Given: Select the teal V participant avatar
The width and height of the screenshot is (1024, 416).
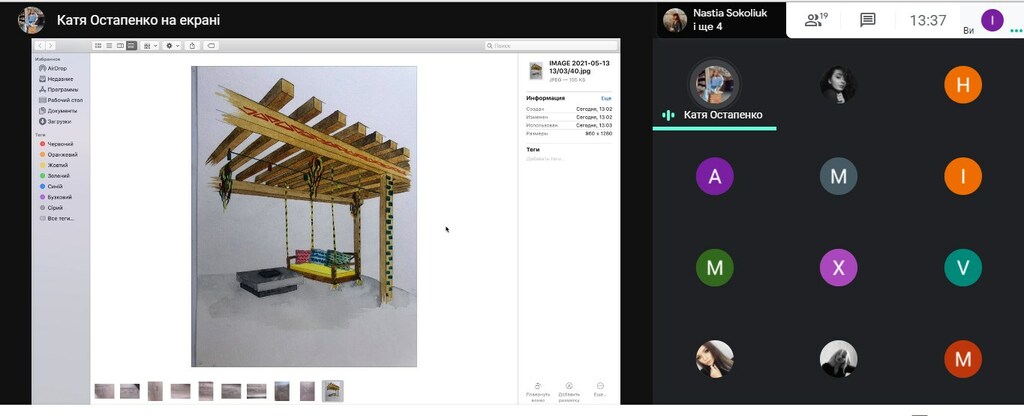Looking at the screenshot, I should (x=963, y=268).
